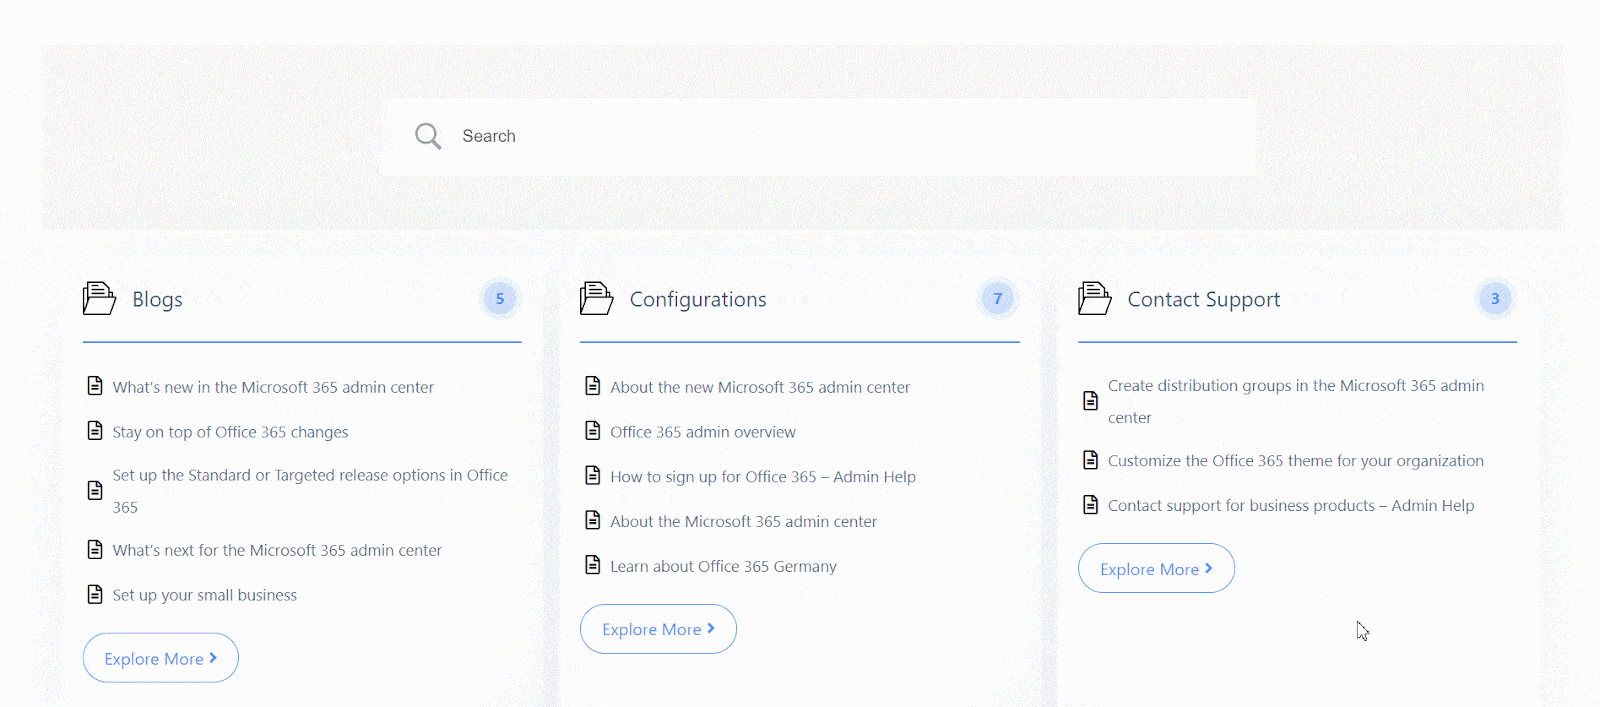Viewport: 1600px width, 707px height.
Task: Click document icon beside "Learn about Office 365 Germany"
Action: click(x=593, y=565)
